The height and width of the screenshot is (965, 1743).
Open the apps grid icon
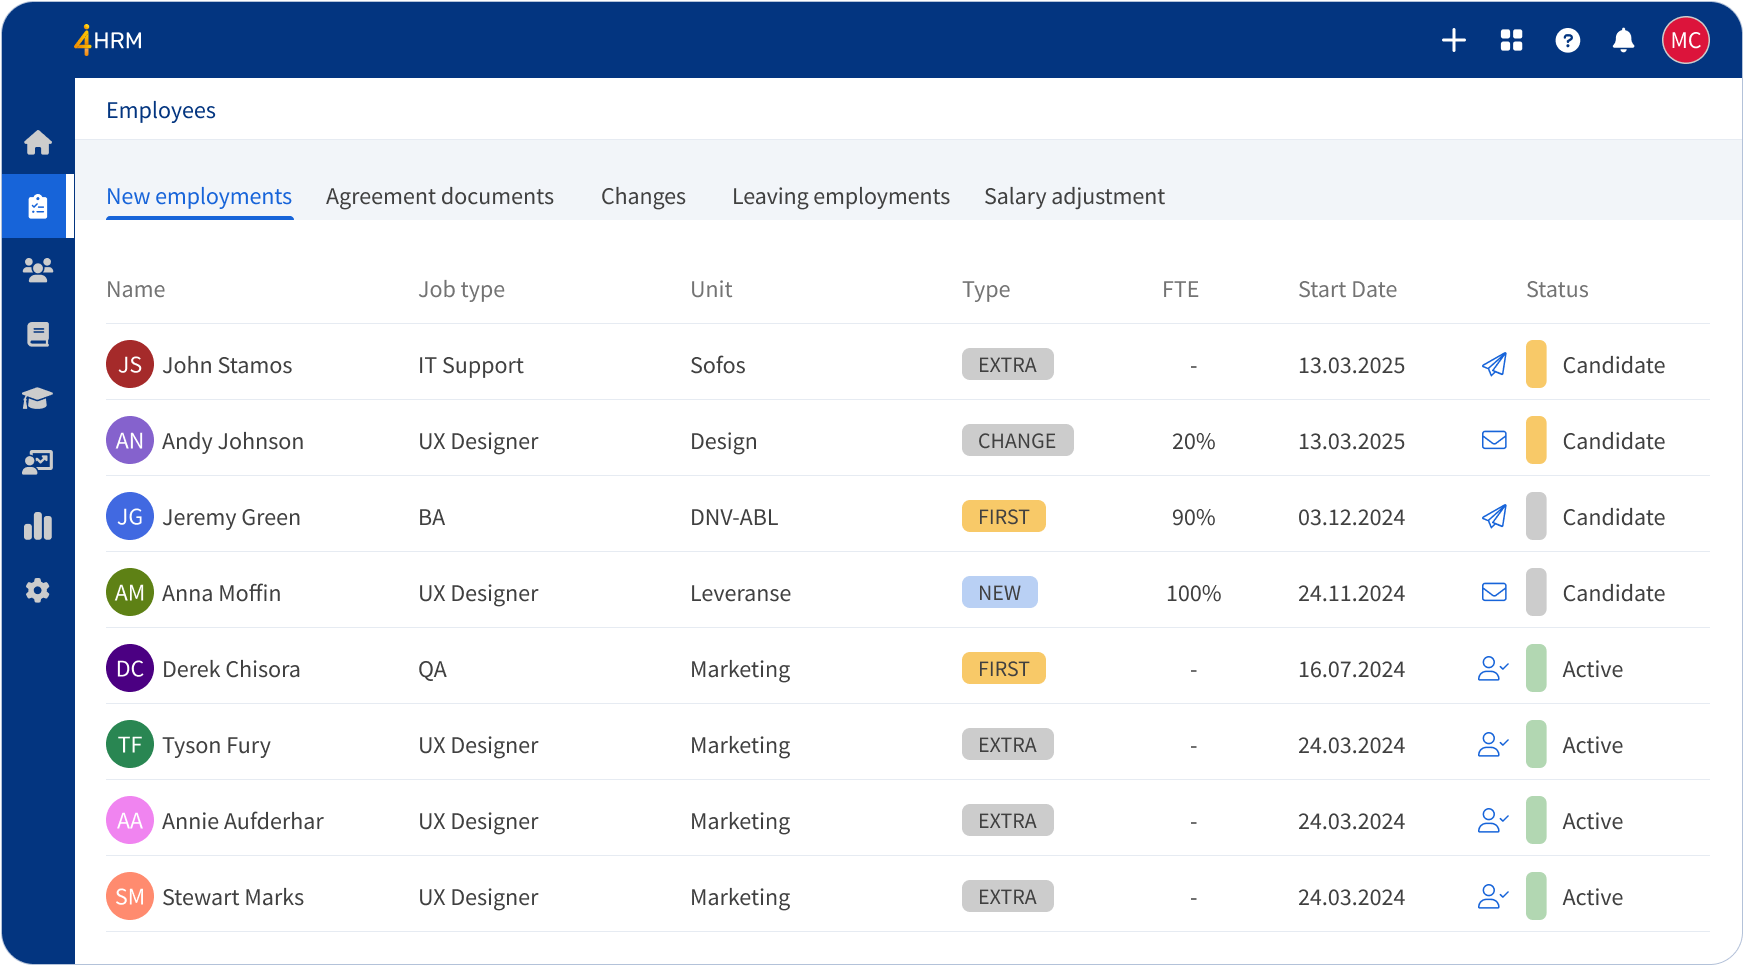1511,40
